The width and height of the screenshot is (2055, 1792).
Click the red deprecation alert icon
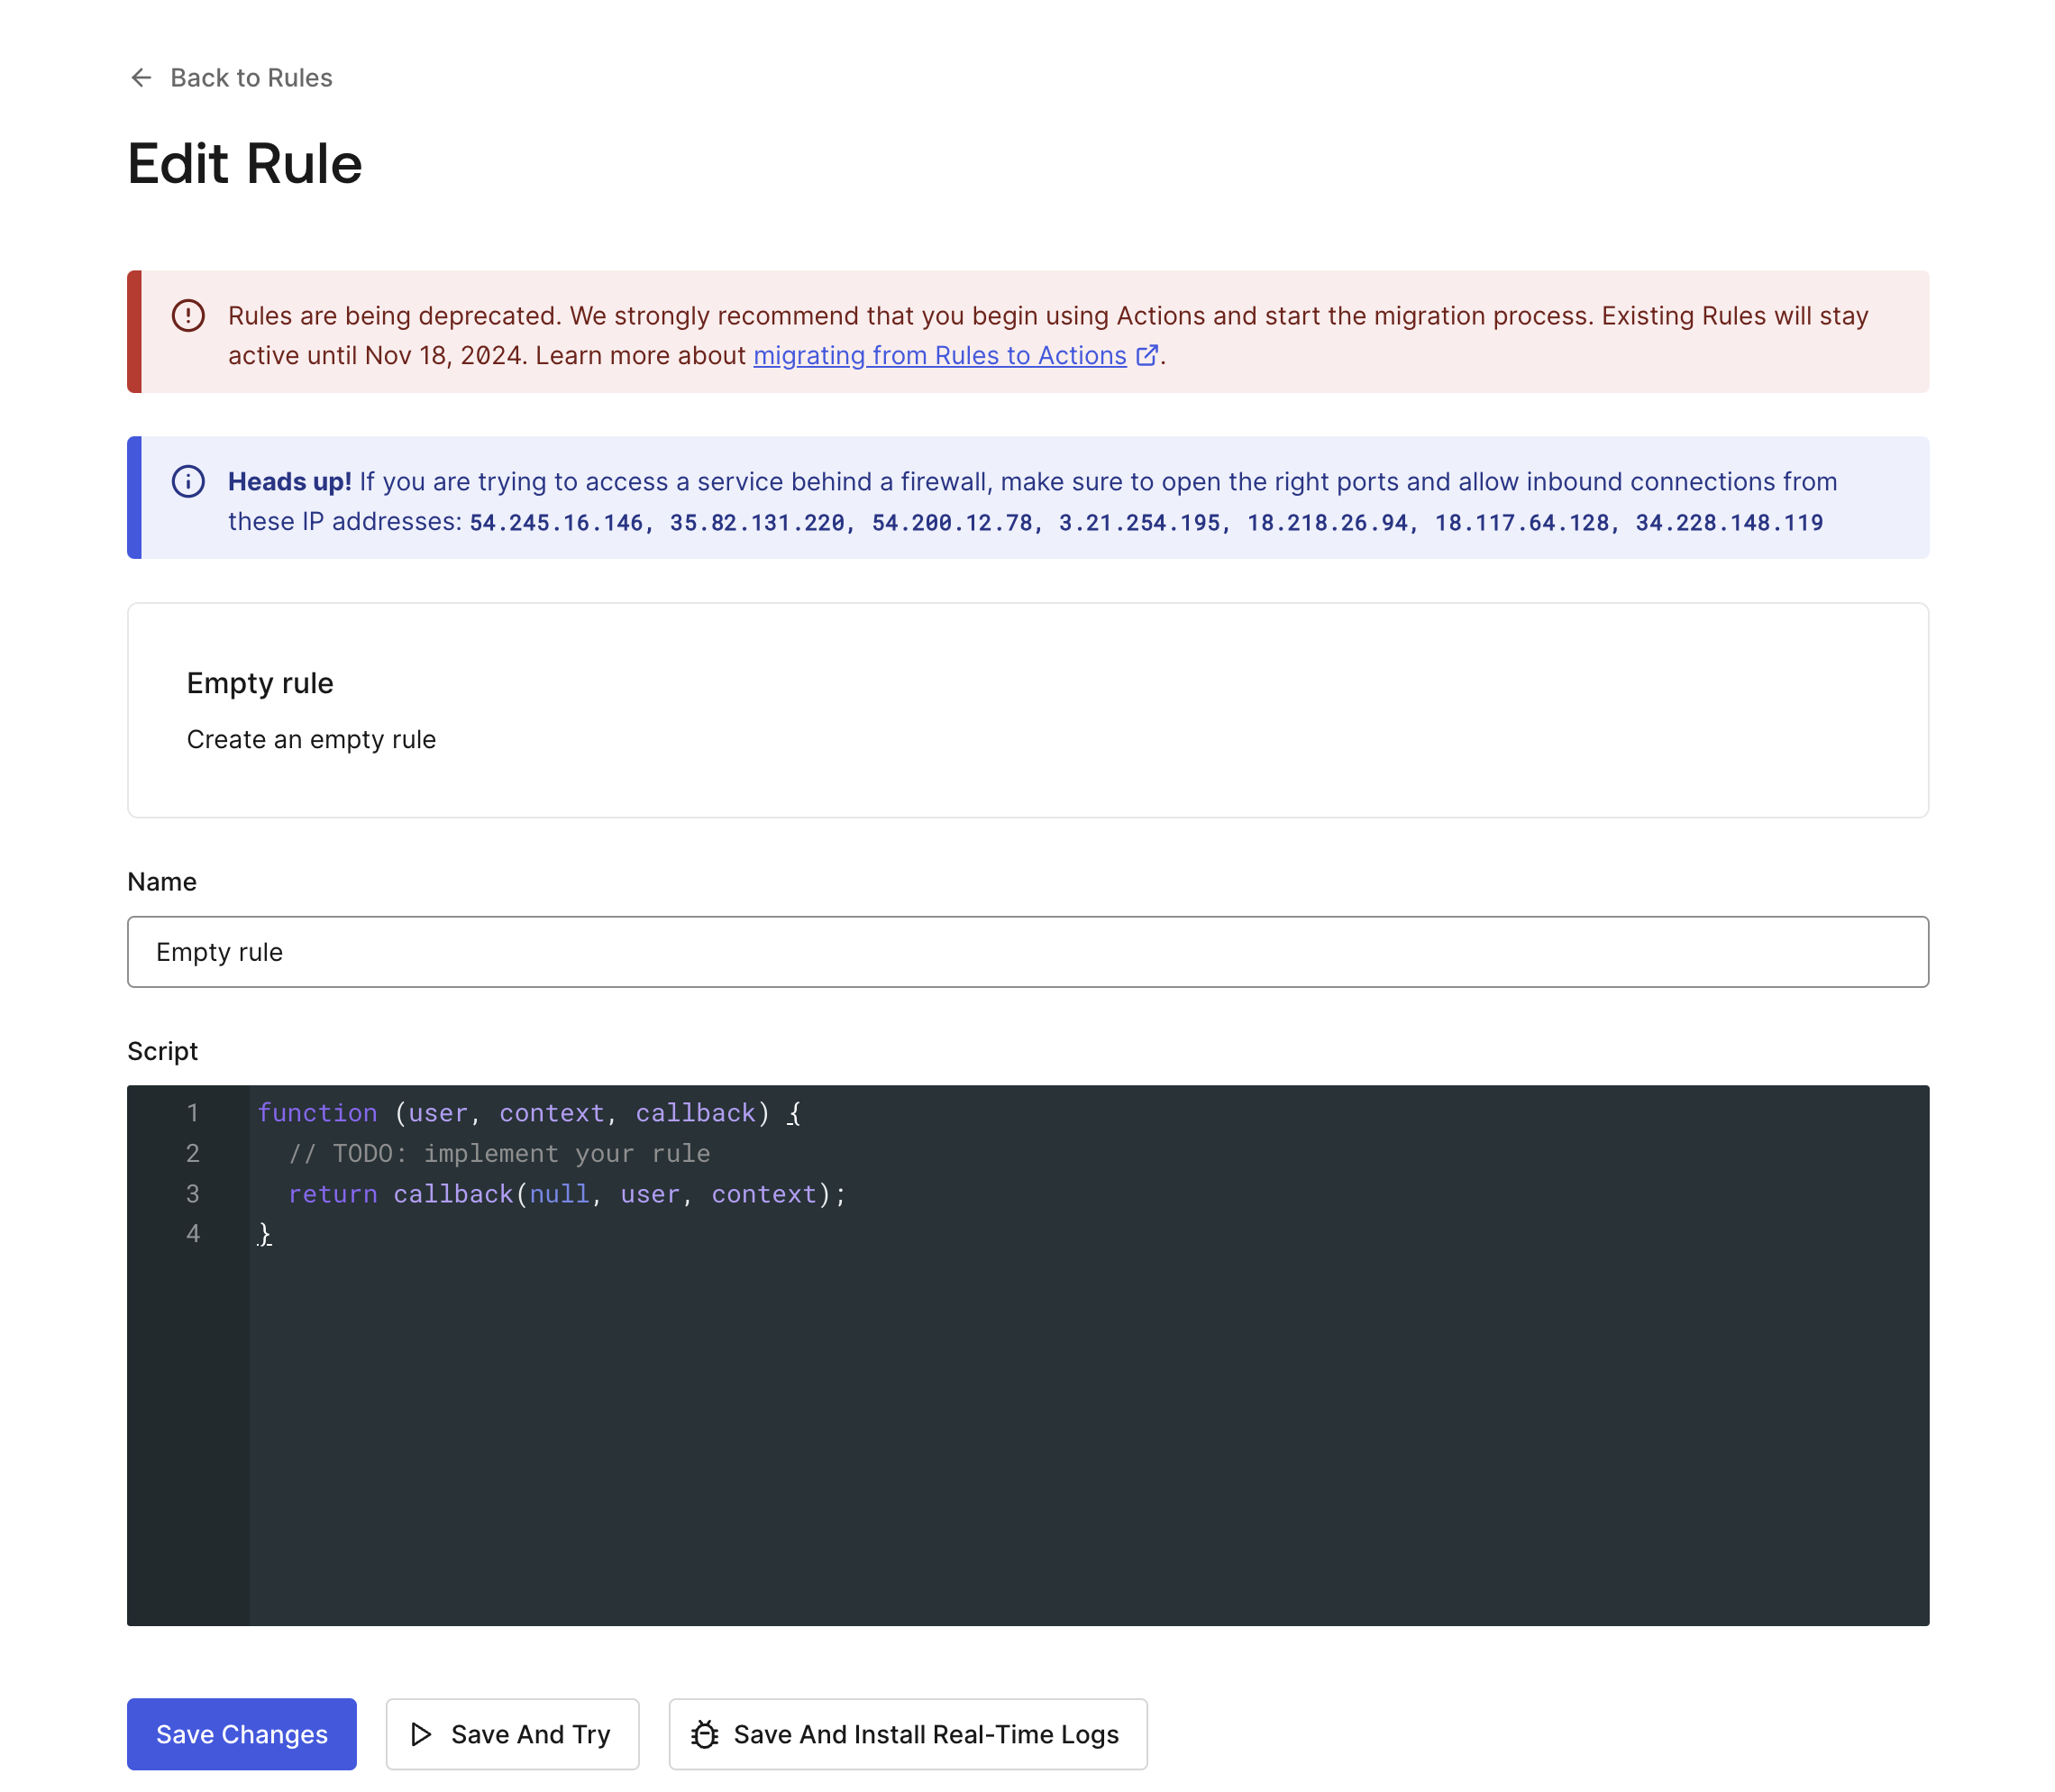click(x=188, y=315)
